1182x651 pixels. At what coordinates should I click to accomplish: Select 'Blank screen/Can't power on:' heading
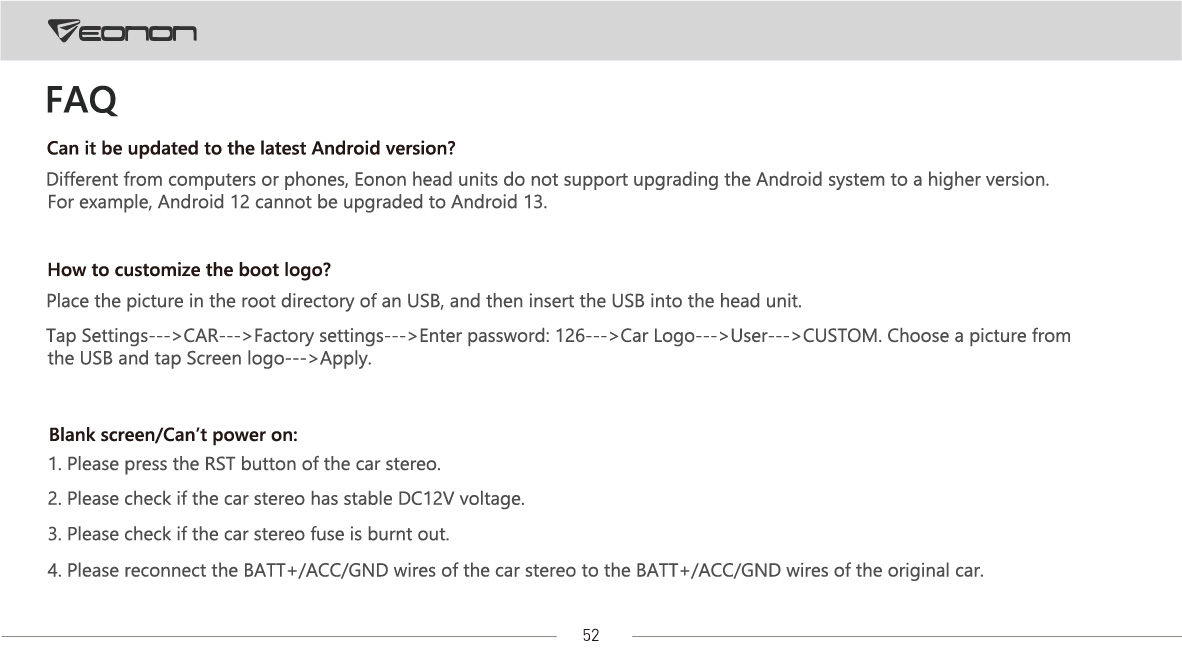pyautogui.click(x=173, y=435)
